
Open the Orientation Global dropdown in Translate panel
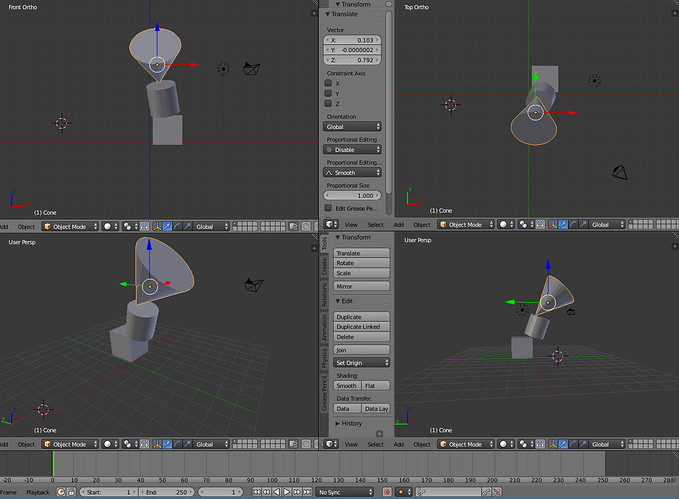click(x=352, y=127)
